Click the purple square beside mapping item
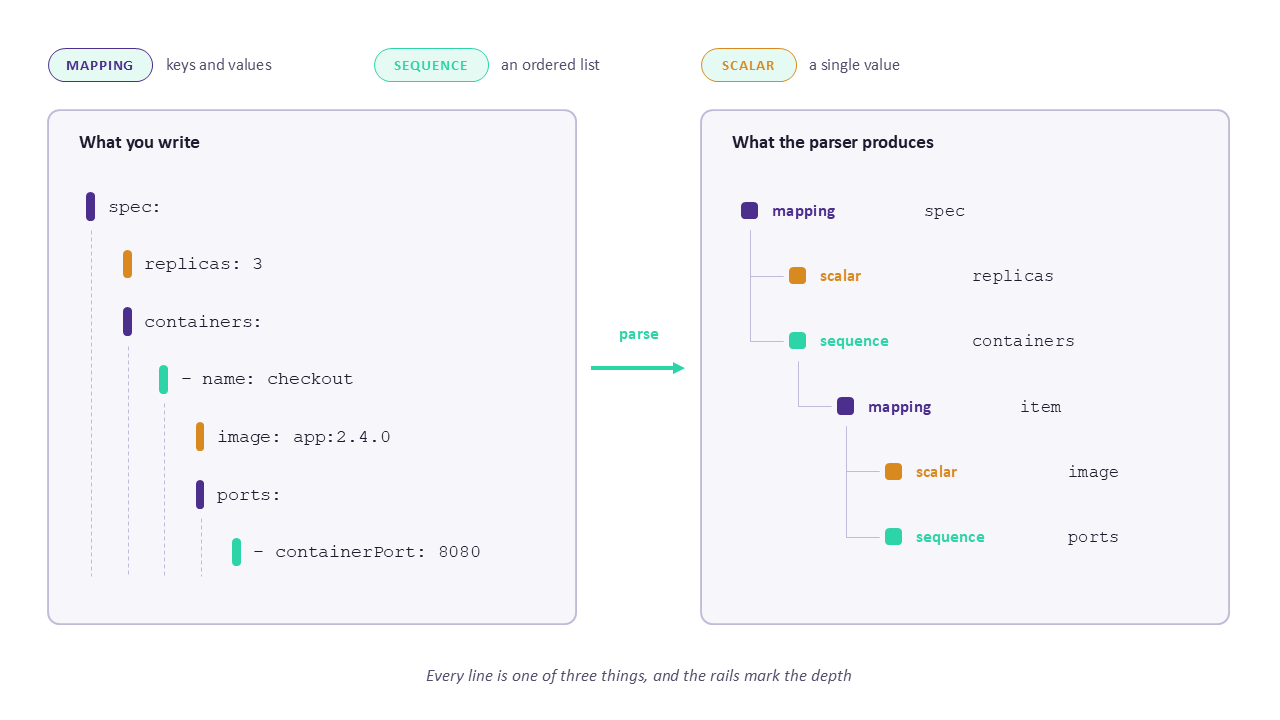The height and width of the screenshot is (720, 1280). click(845, 406)
